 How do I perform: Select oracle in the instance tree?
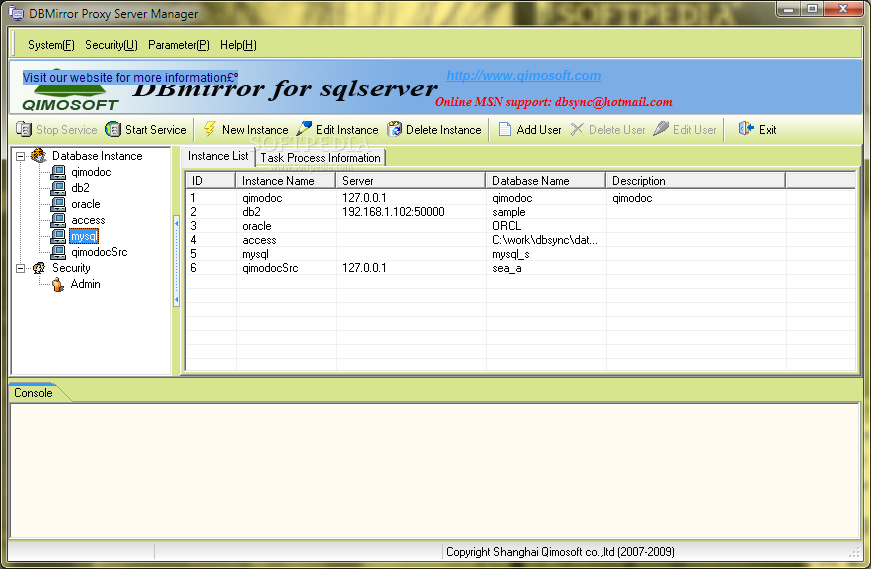[x=86, y=204]
